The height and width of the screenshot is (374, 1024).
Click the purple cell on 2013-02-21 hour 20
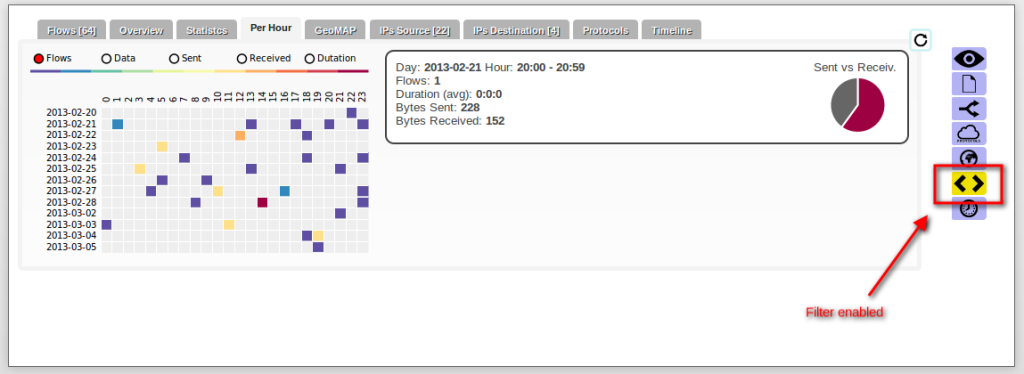pos(329,124)
